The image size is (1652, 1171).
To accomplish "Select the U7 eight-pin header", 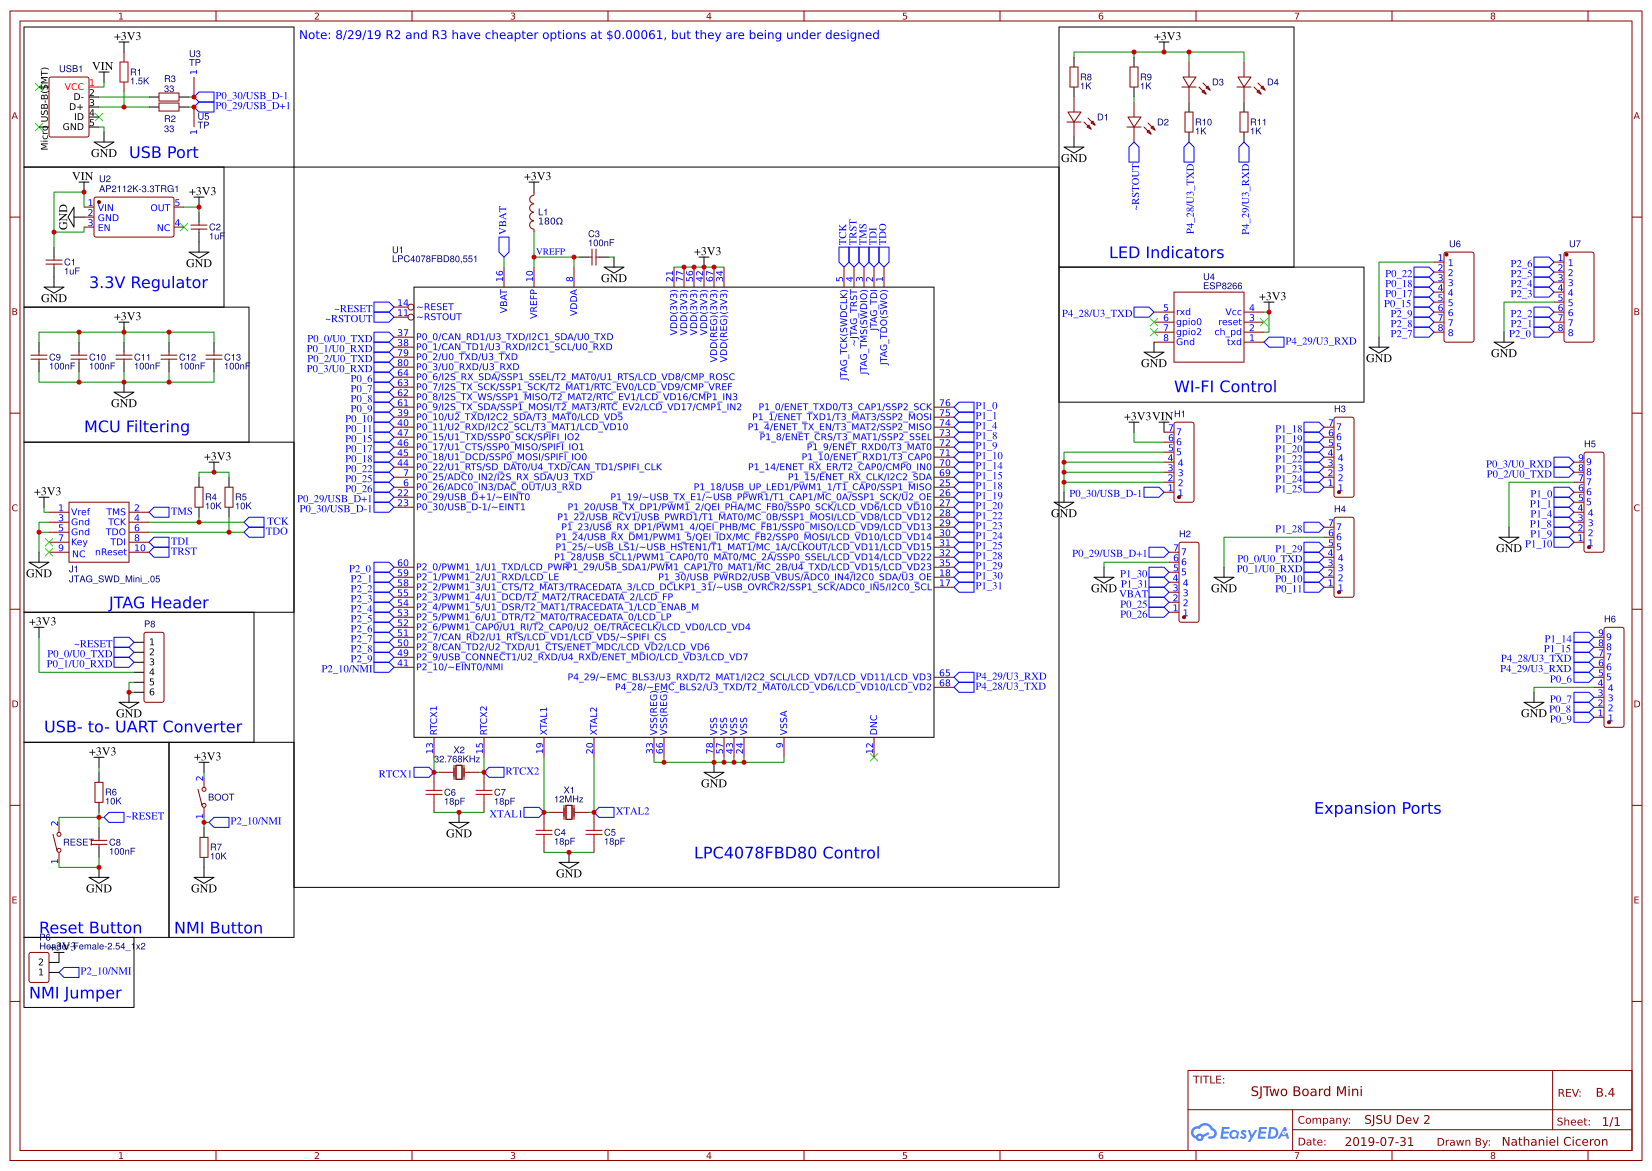I will pyautogui.click(x=1579, y=297).
